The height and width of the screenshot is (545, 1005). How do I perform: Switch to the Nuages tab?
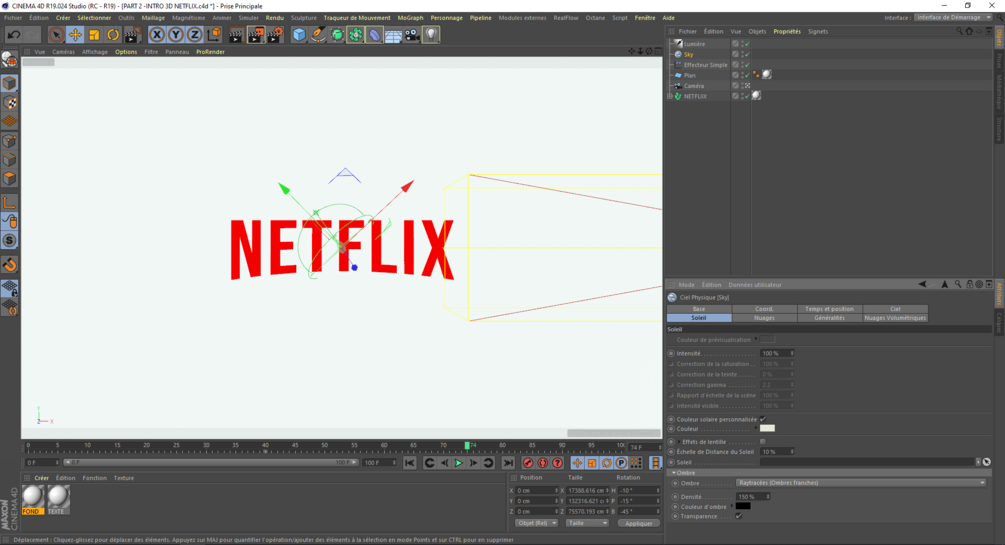tap(764, 318)
